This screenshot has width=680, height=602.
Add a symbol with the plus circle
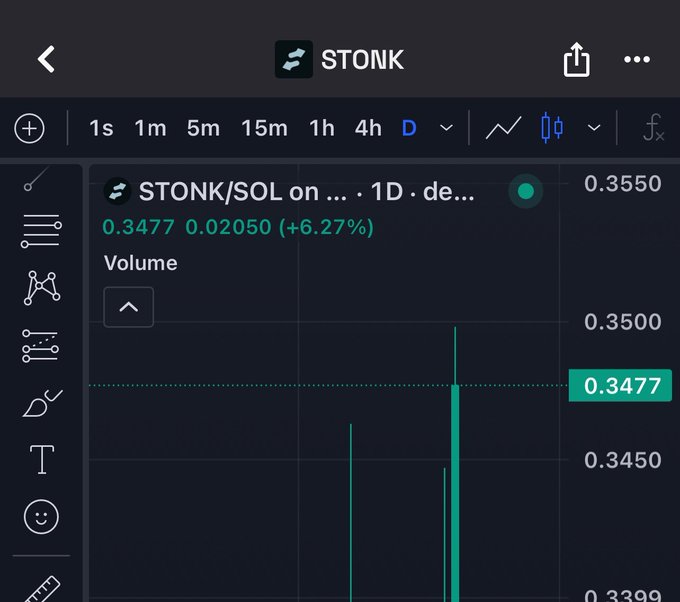[x=29, y=128]
